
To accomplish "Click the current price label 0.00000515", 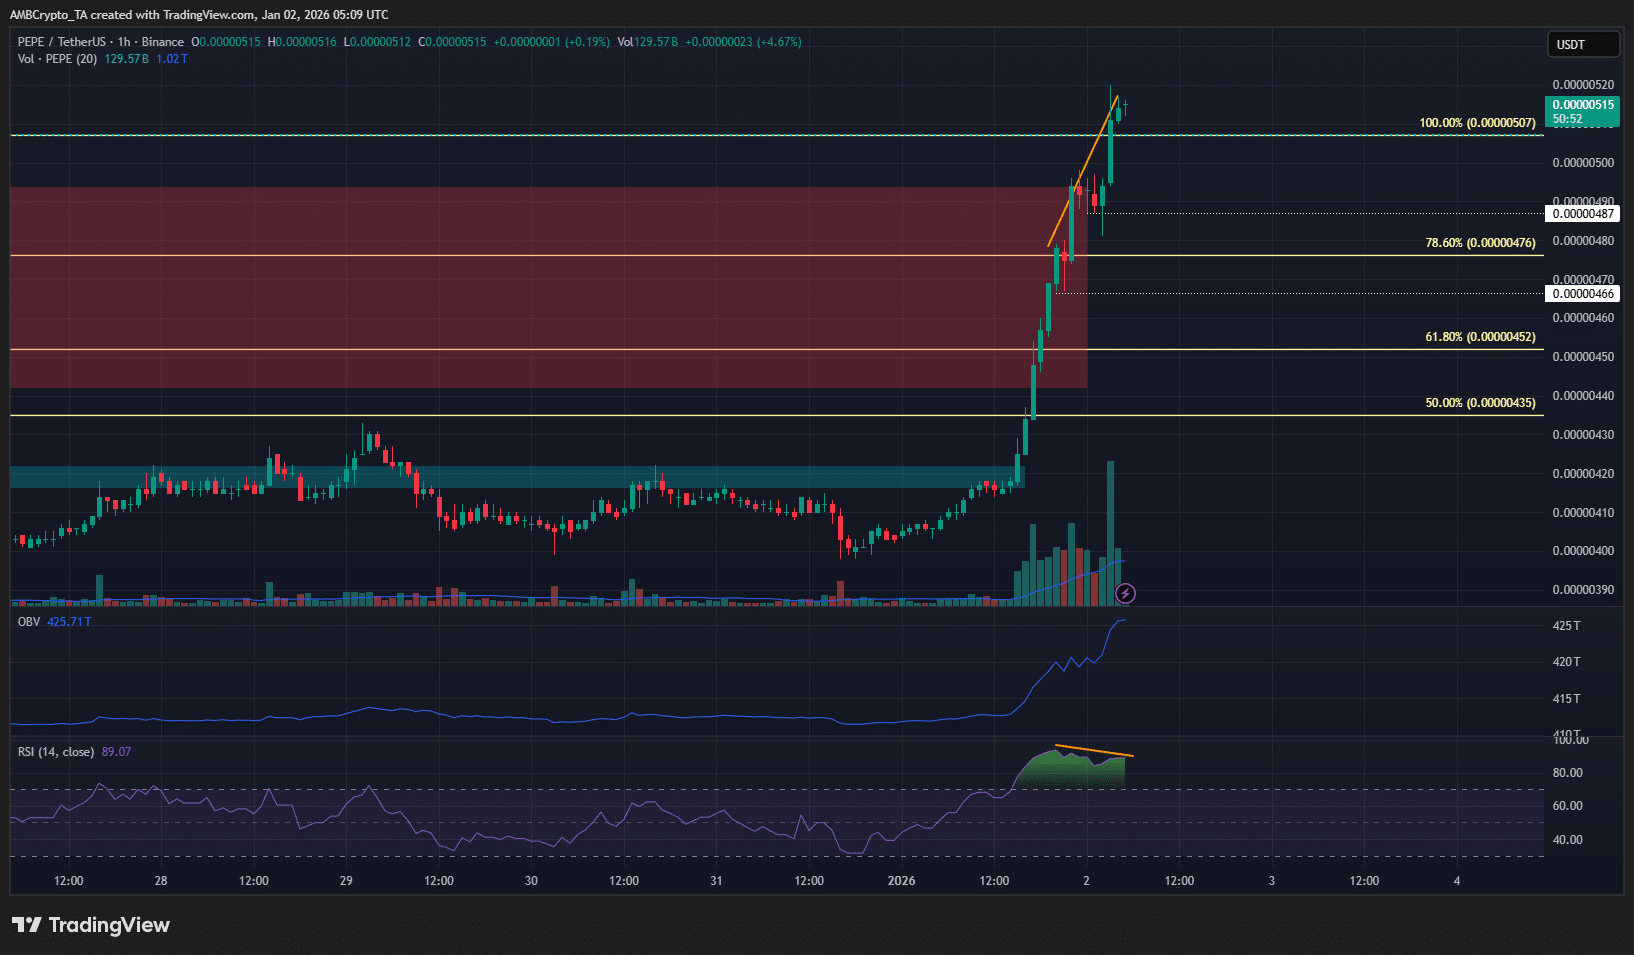I will pyautogui.click(x=1582, y=105).
